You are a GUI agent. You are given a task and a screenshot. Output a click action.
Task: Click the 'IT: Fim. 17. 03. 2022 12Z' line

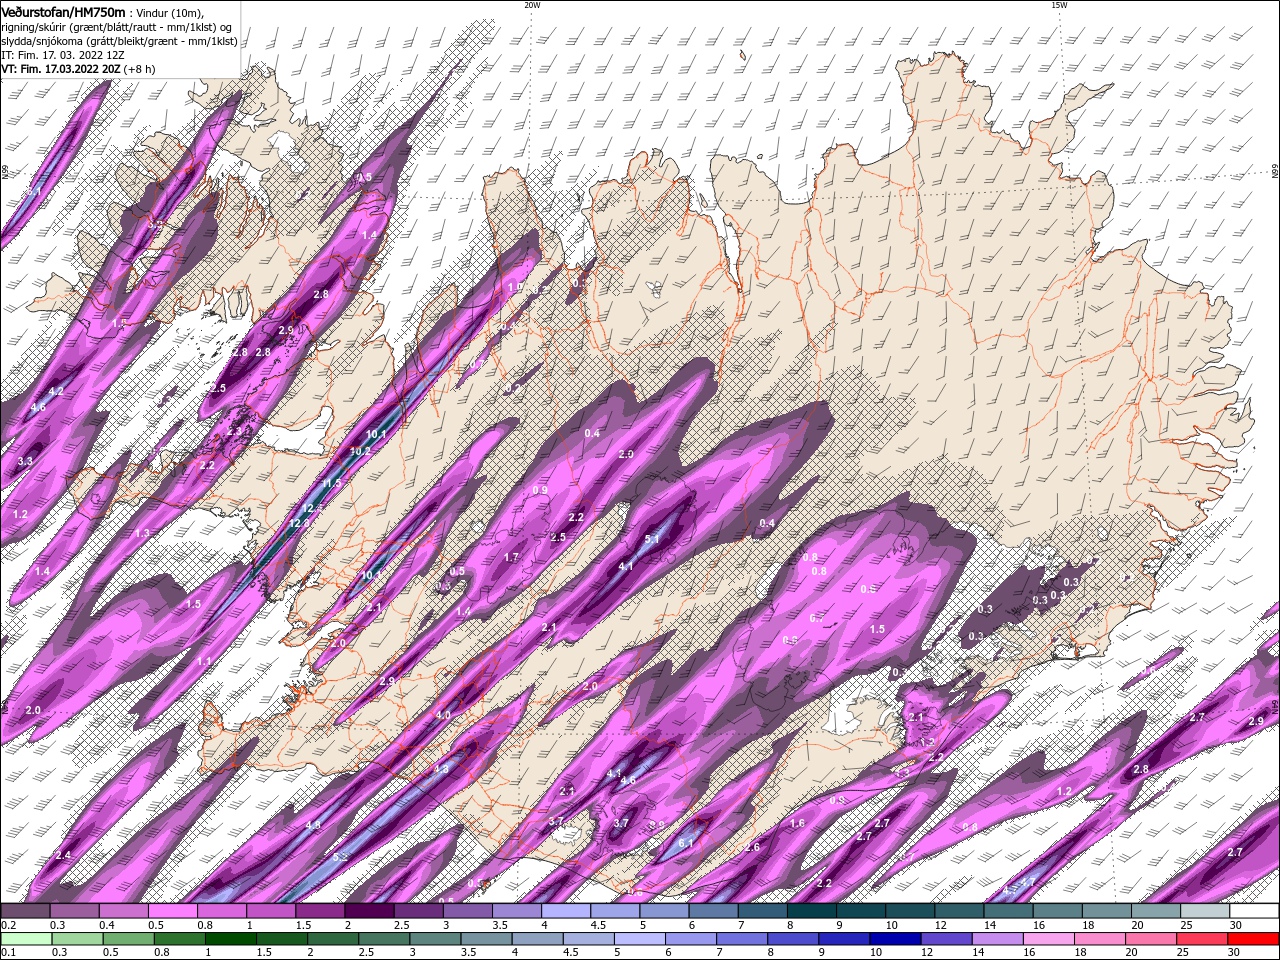pos(65,55)
